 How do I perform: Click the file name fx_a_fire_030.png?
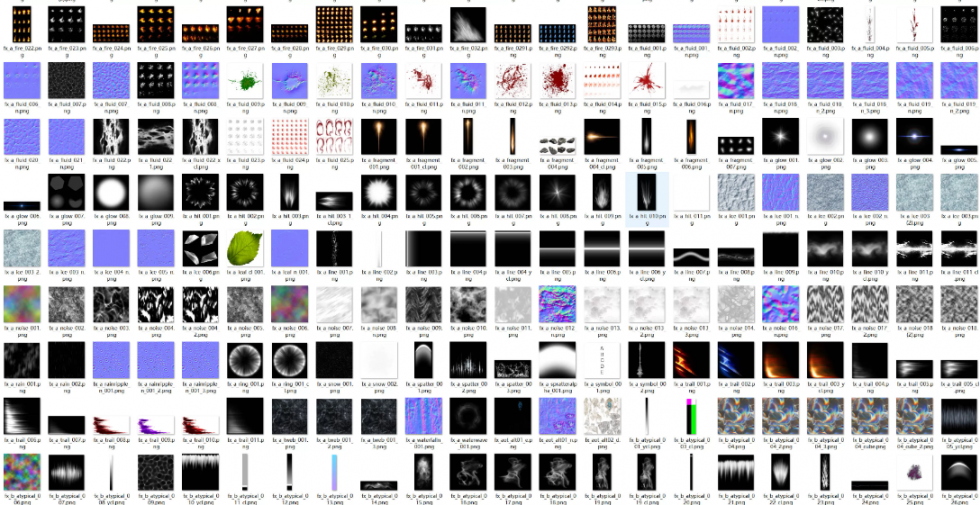point(379,51)
